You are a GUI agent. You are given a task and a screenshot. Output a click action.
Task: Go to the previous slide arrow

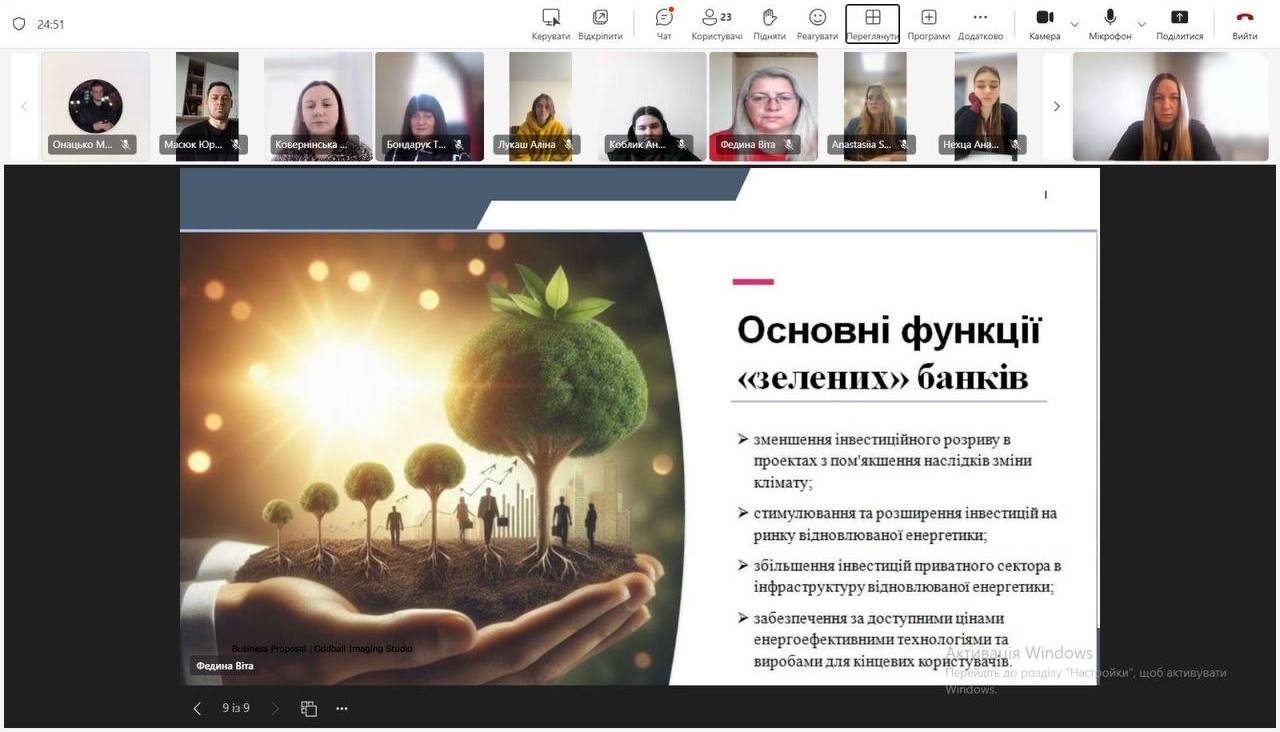197,708
